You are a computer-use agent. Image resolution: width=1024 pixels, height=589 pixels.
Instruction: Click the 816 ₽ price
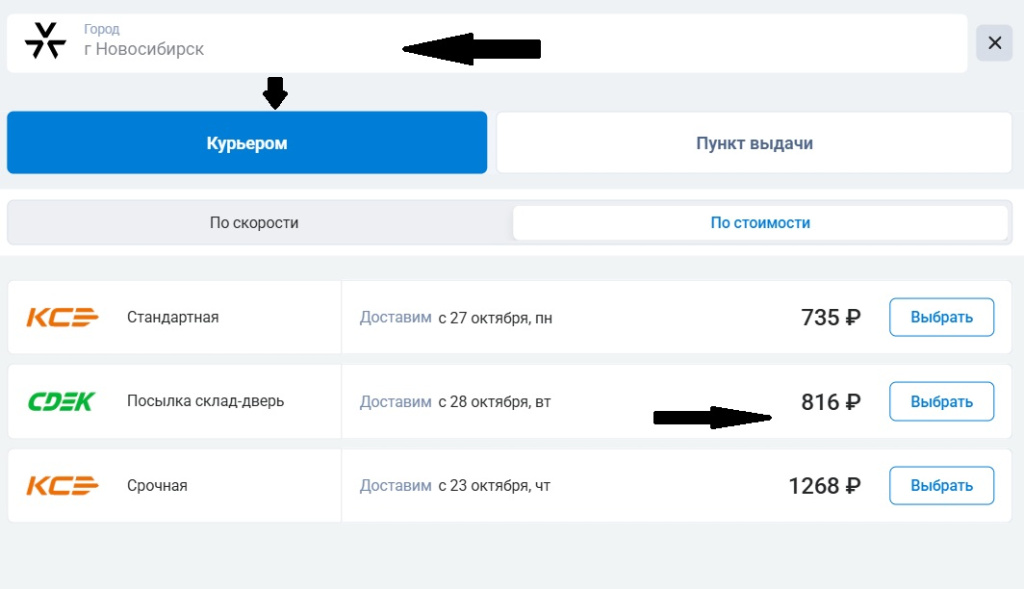(x=830, y=402)
